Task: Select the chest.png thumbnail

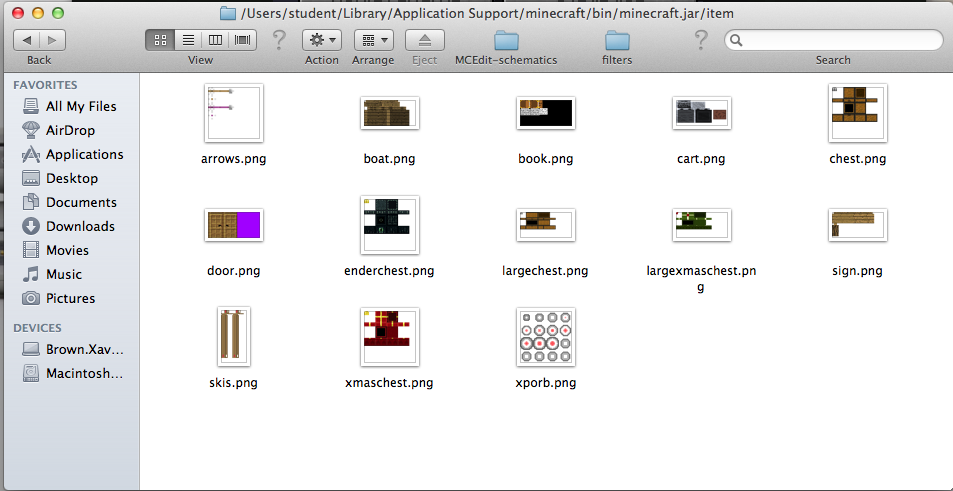Action: (x=858, y=113)
